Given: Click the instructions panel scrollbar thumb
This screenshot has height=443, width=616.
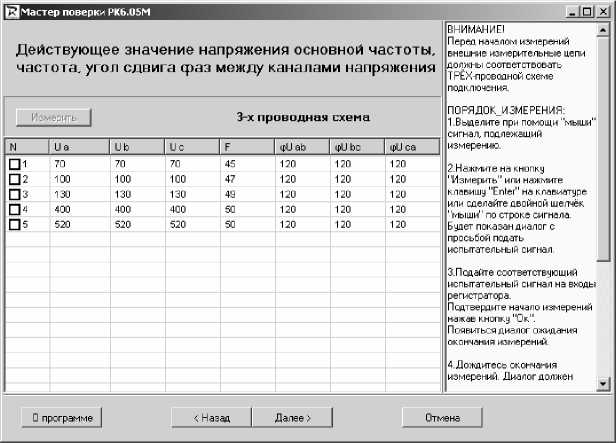Looking at the screenshot, I should [603, 148].
